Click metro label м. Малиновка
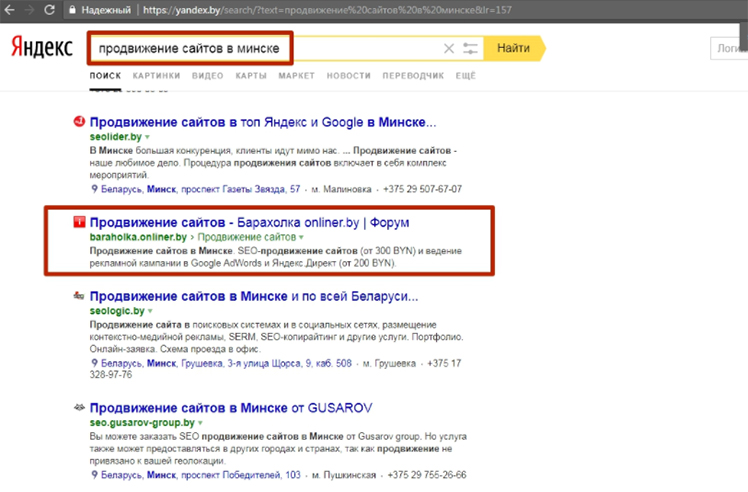Screen dimensions: 748x492 click(x=341, y=189)
